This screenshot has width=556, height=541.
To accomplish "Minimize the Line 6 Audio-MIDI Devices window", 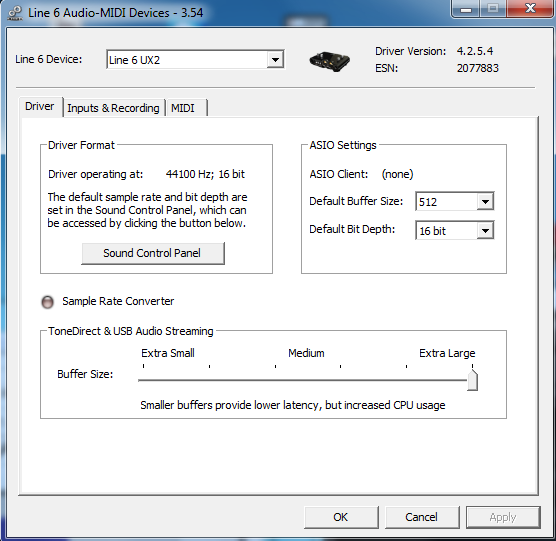I will pyautogui.click(x=466, y=9).
